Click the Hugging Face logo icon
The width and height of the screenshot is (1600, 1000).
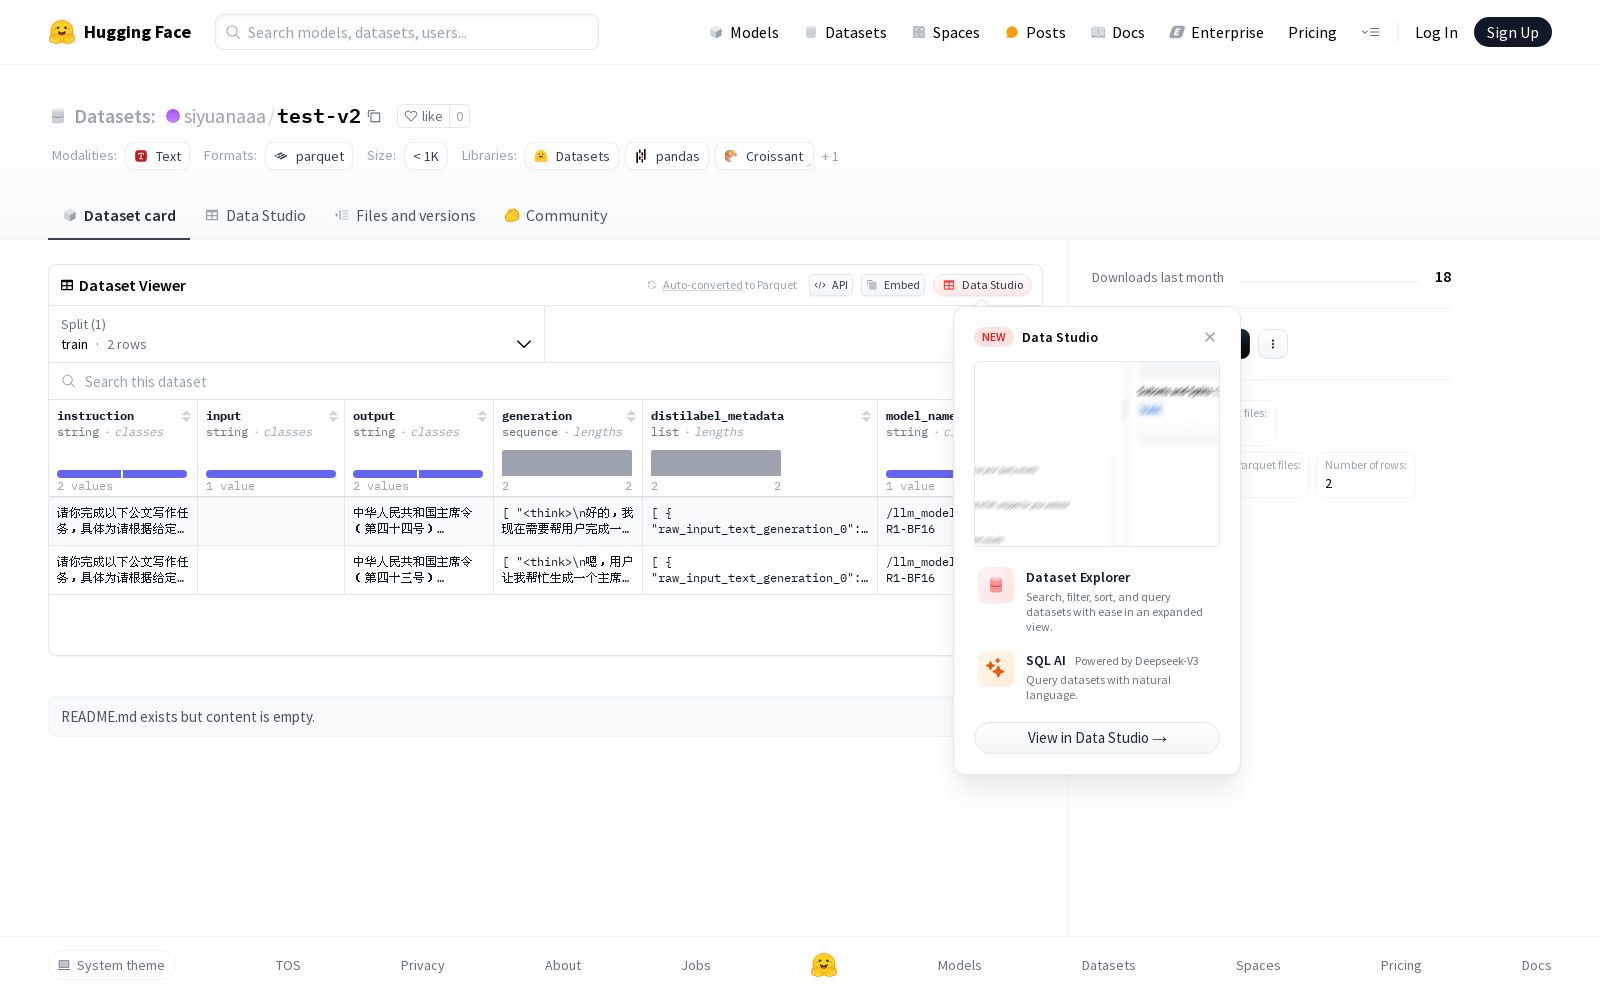click(x=62, y=32)
